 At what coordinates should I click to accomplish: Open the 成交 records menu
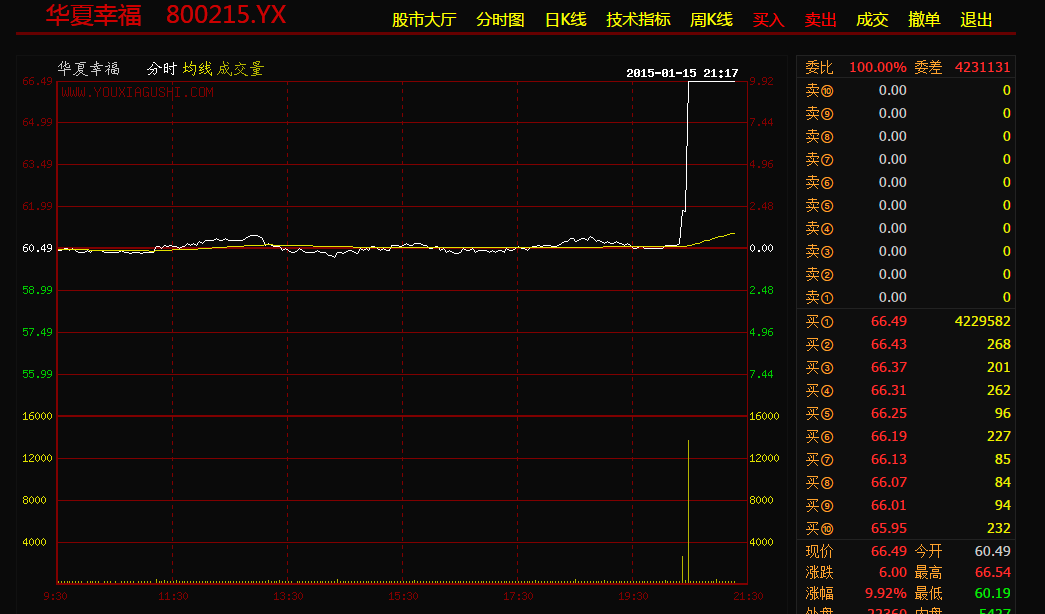click(x=872, y=20)
